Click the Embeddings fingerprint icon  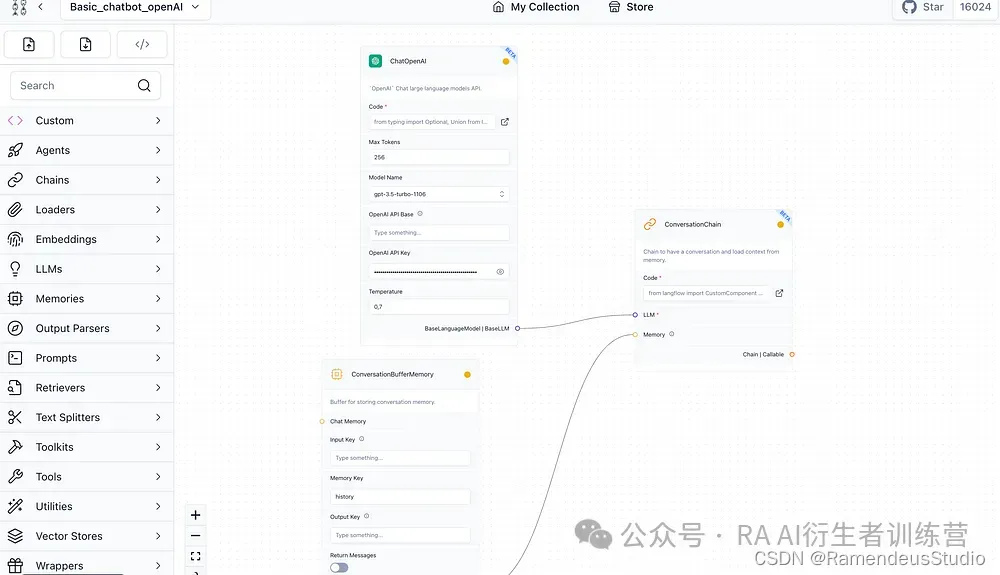coord(15,239)
